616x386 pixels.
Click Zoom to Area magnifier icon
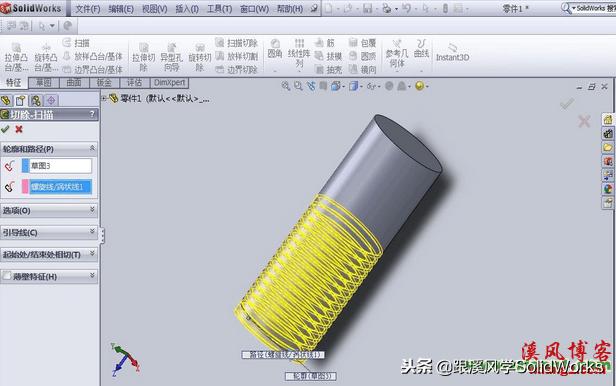tap(298, 86)
